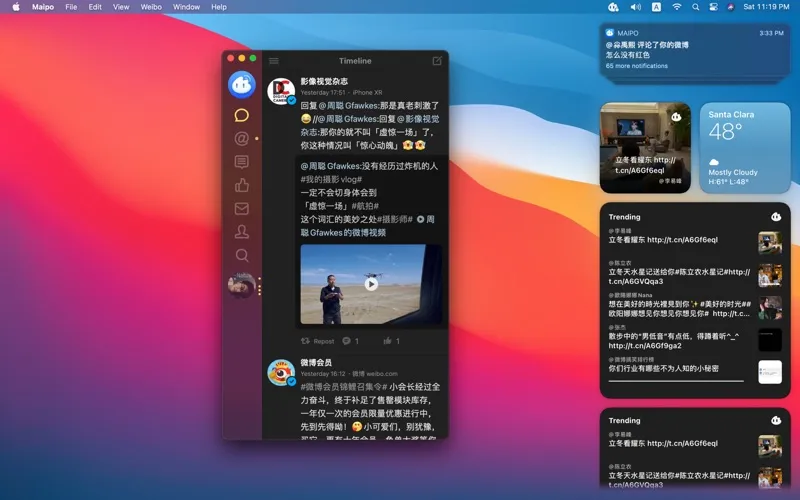Viewport: 800px width, 500px height.
Task: Compose a new weibo with the pencil icon
Action: pos(437,61)
